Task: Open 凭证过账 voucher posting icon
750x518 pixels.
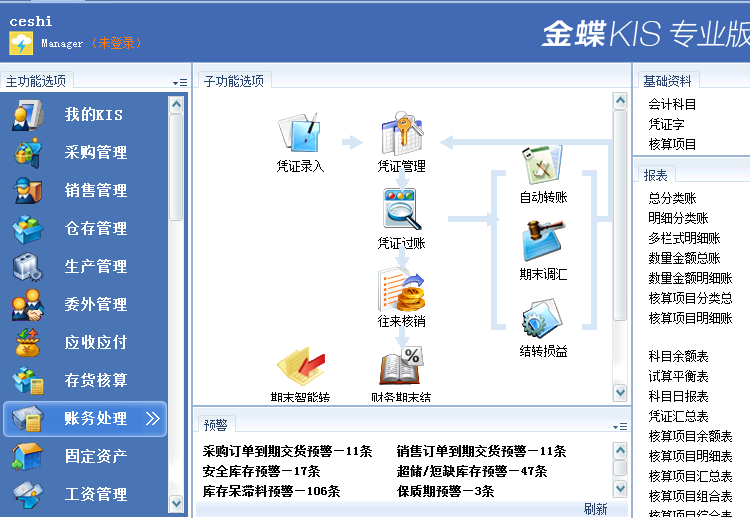Action: (x=402, y=209)
